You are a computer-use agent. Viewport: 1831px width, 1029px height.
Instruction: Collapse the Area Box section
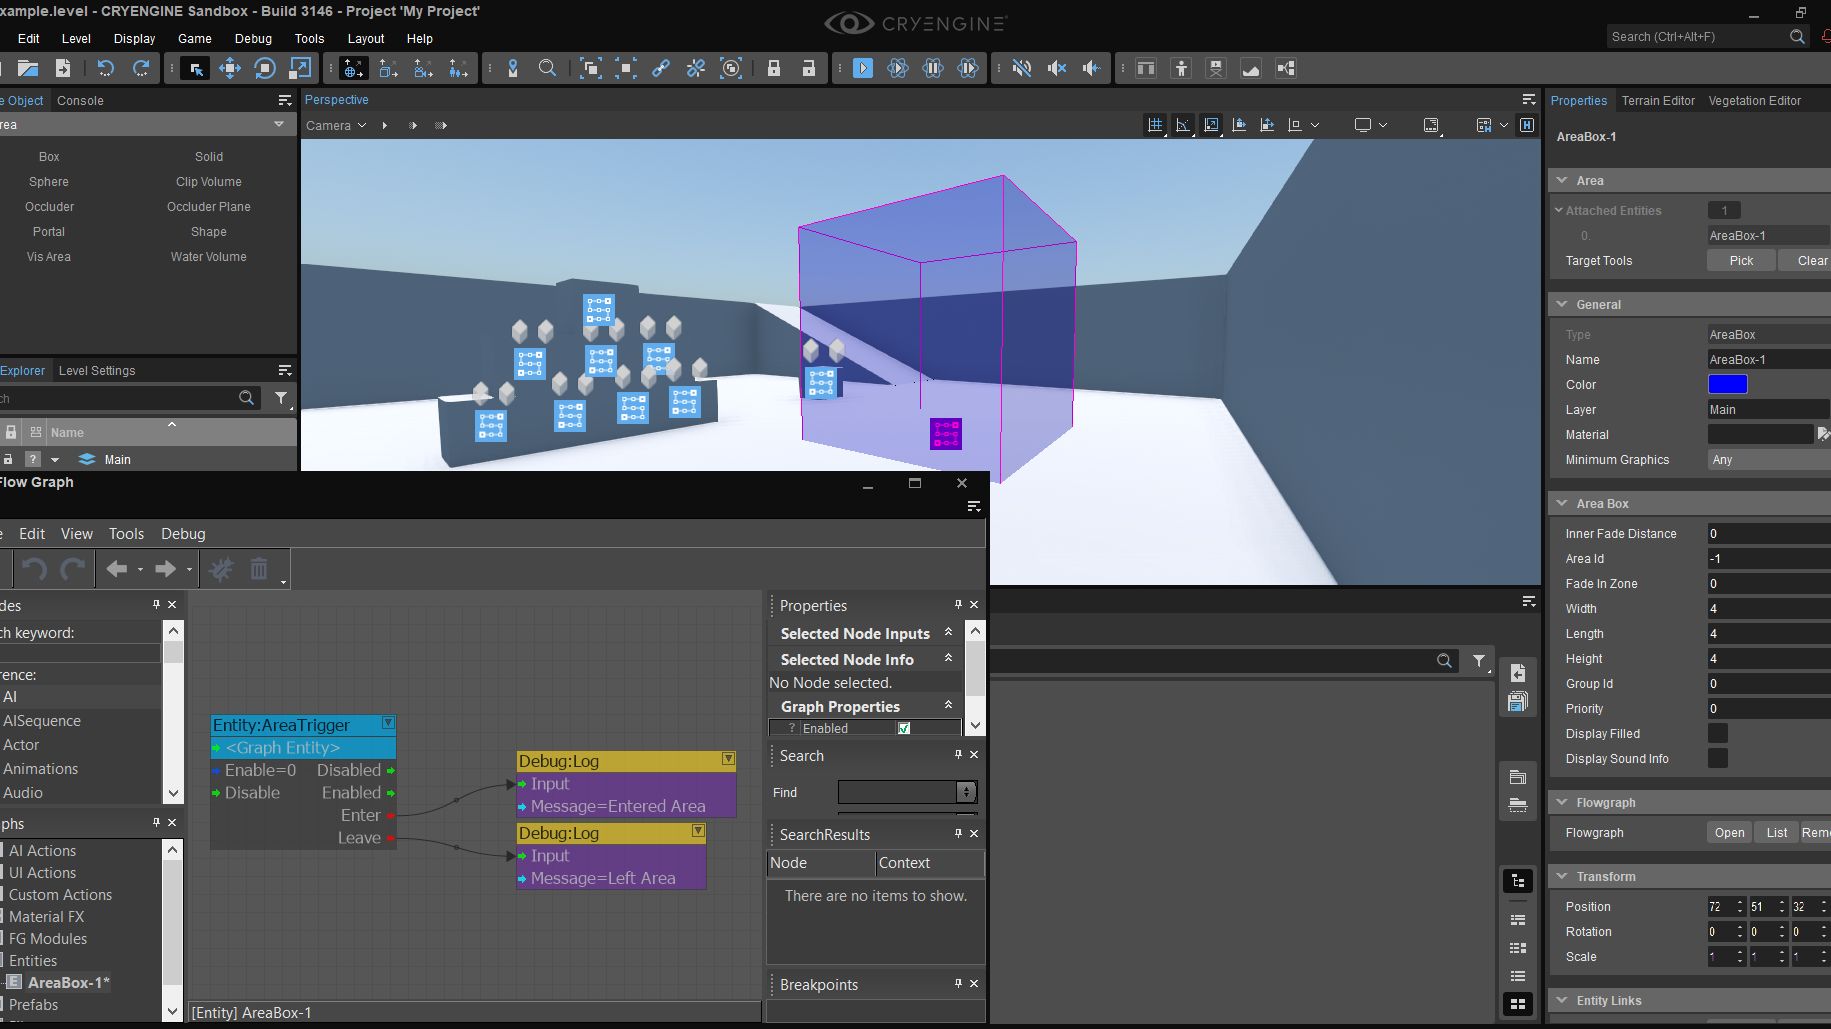coord(1562,503)
